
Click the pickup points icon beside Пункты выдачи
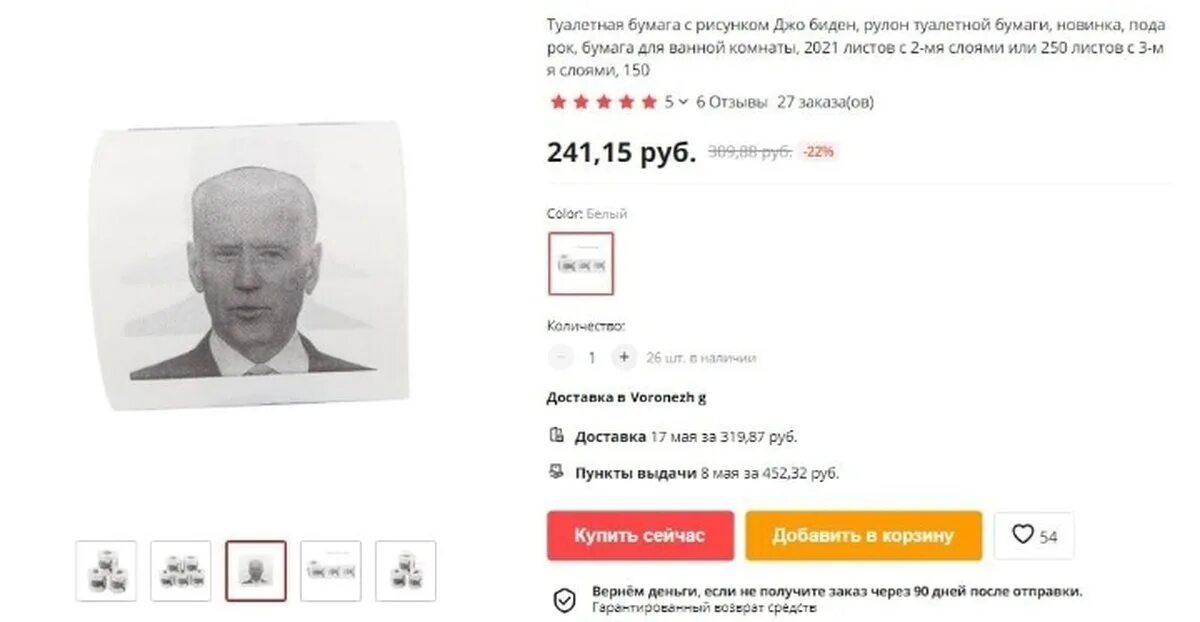click(x=557, y=472)
